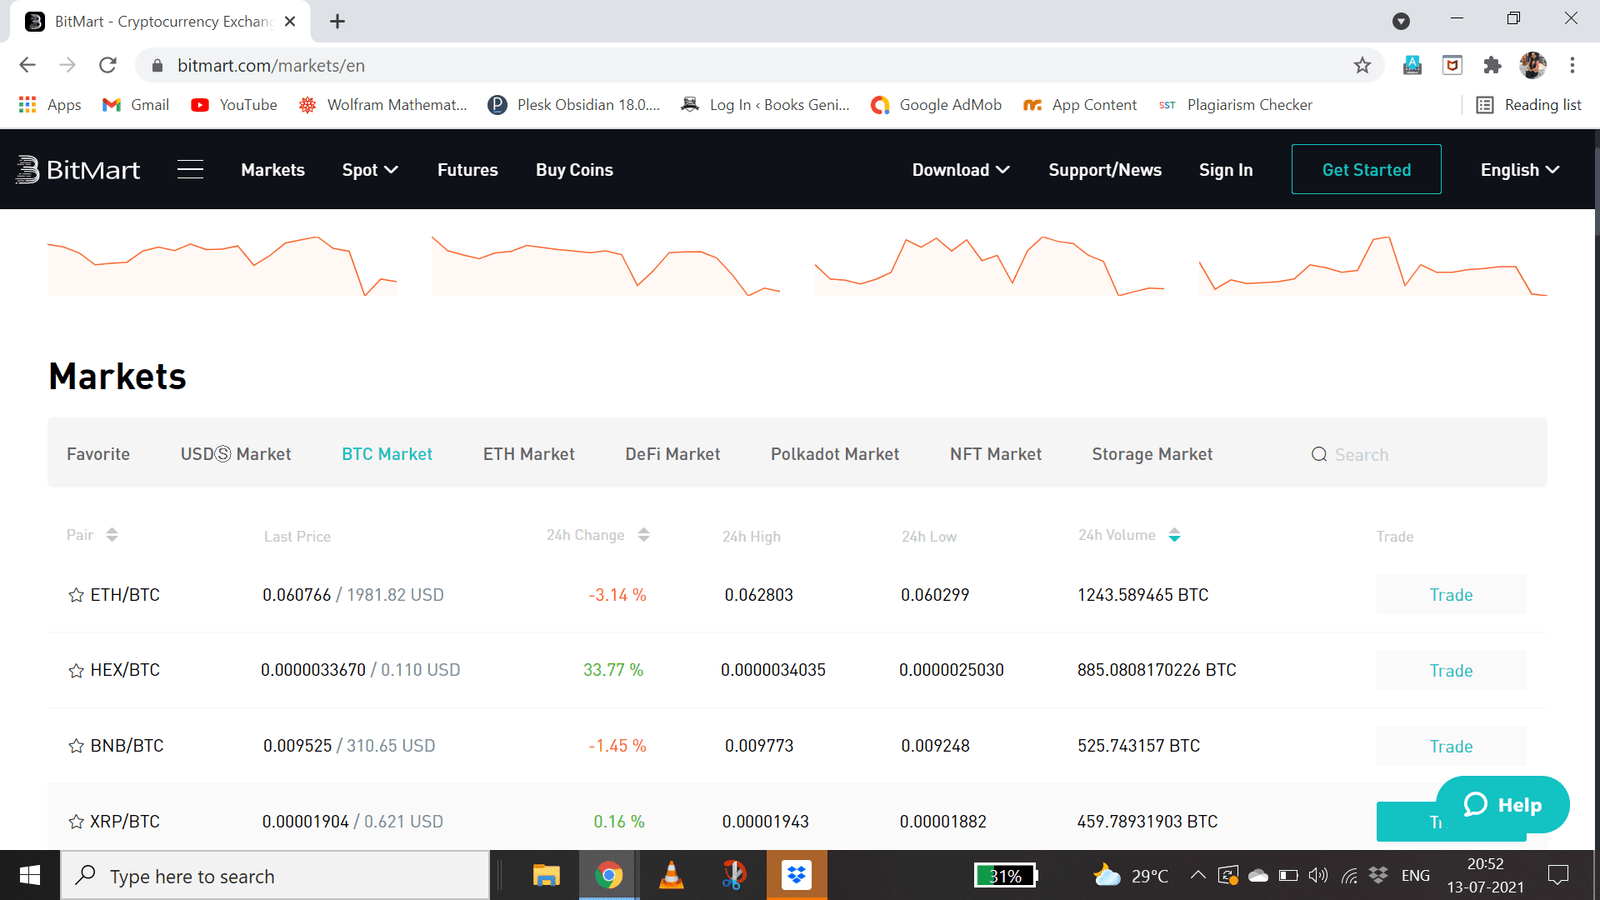Image resolution: width=1600 pixels, height=900 pixels.
Task: Switch to the ETH Market tab
Action: pos(529,454)
